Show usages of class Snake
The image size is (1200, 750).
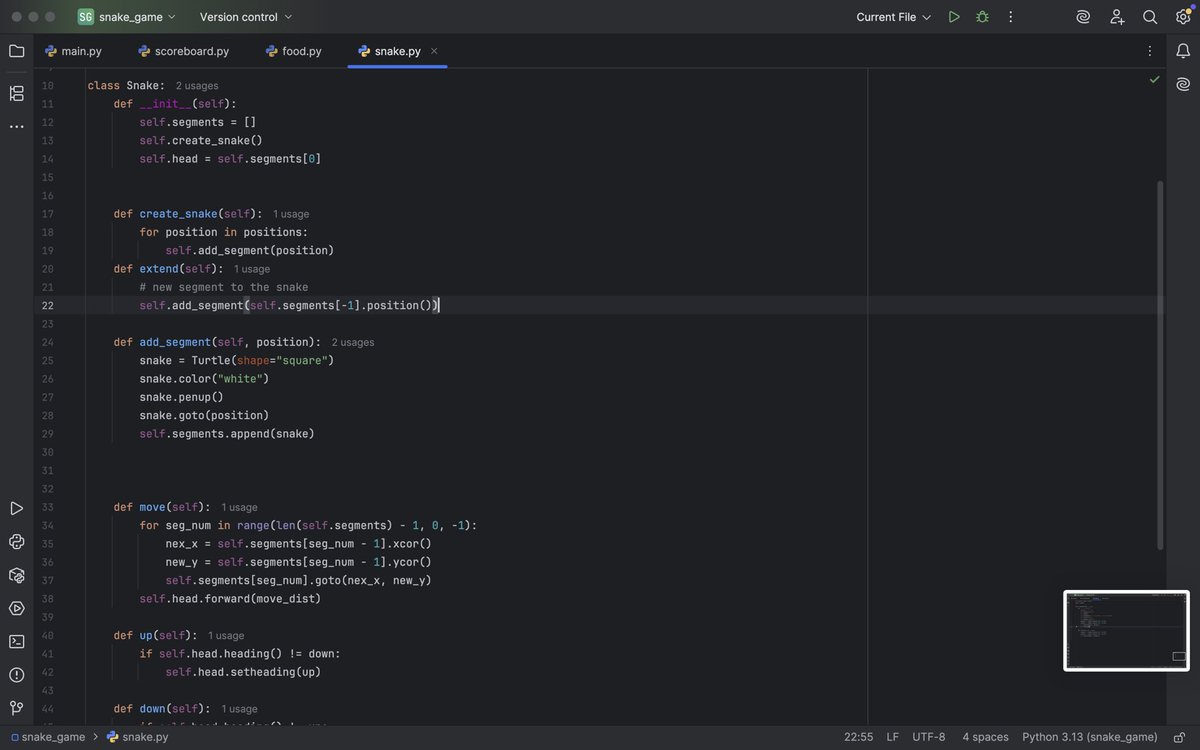[197, 86]
